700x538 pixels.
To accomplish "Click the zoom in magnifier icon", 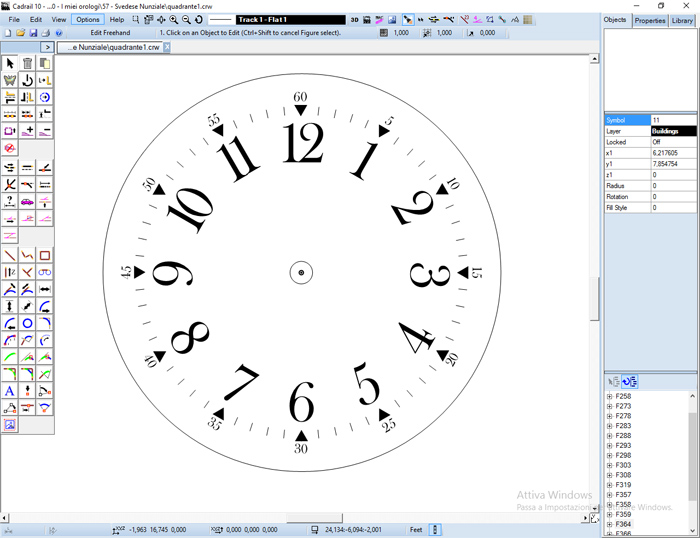I will click(174, 19).
